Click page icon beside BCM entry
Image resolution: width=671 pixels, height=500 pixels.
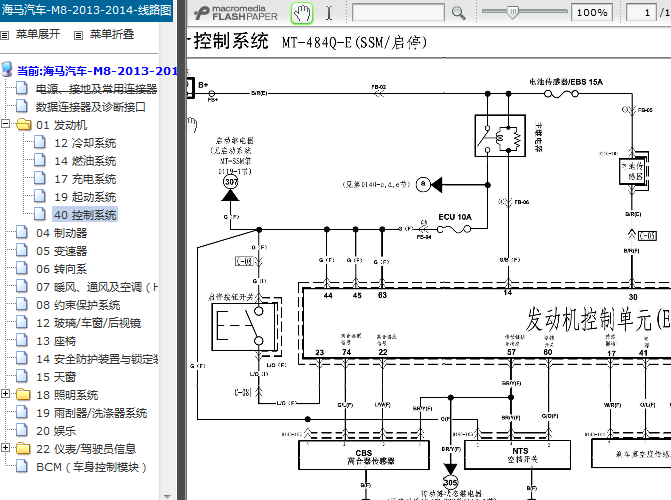22,465
